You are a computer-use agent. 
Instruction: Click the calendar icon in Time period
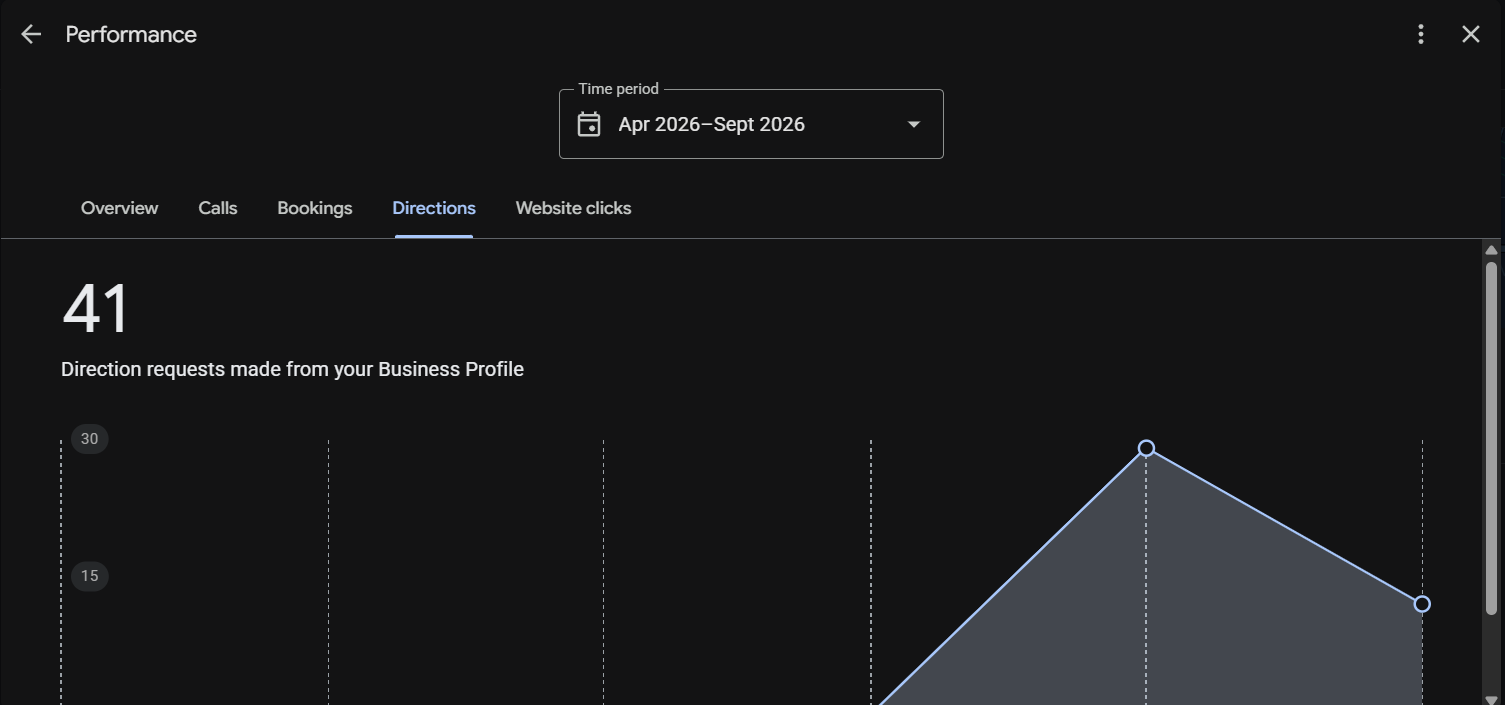(x=589, y=124)
